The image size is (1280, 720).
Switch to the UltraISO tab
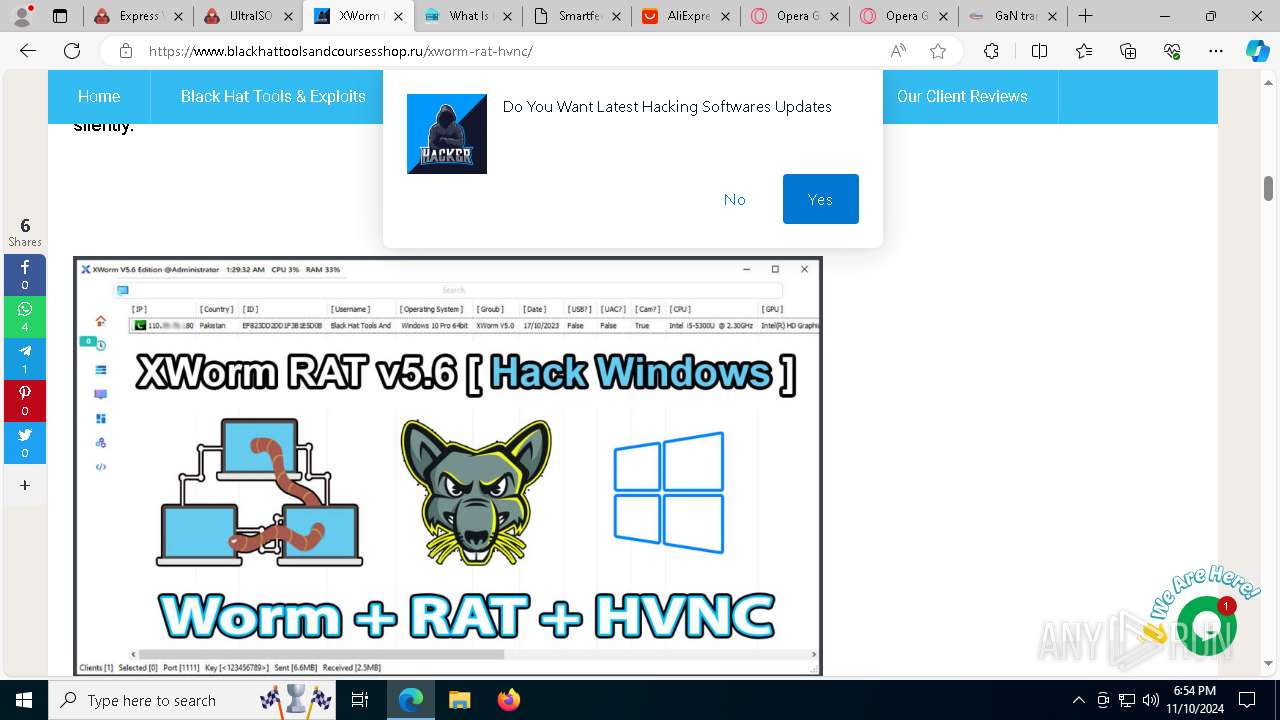(248, 16)
